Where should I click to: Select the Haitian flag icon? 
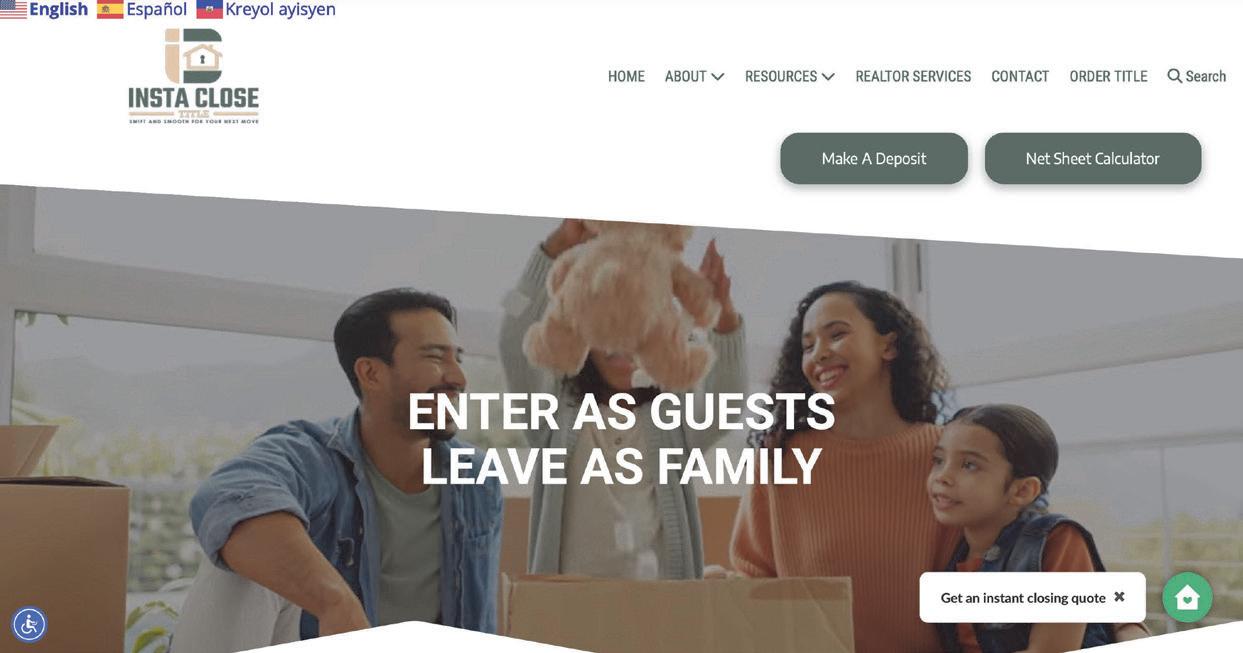(209, 10)
